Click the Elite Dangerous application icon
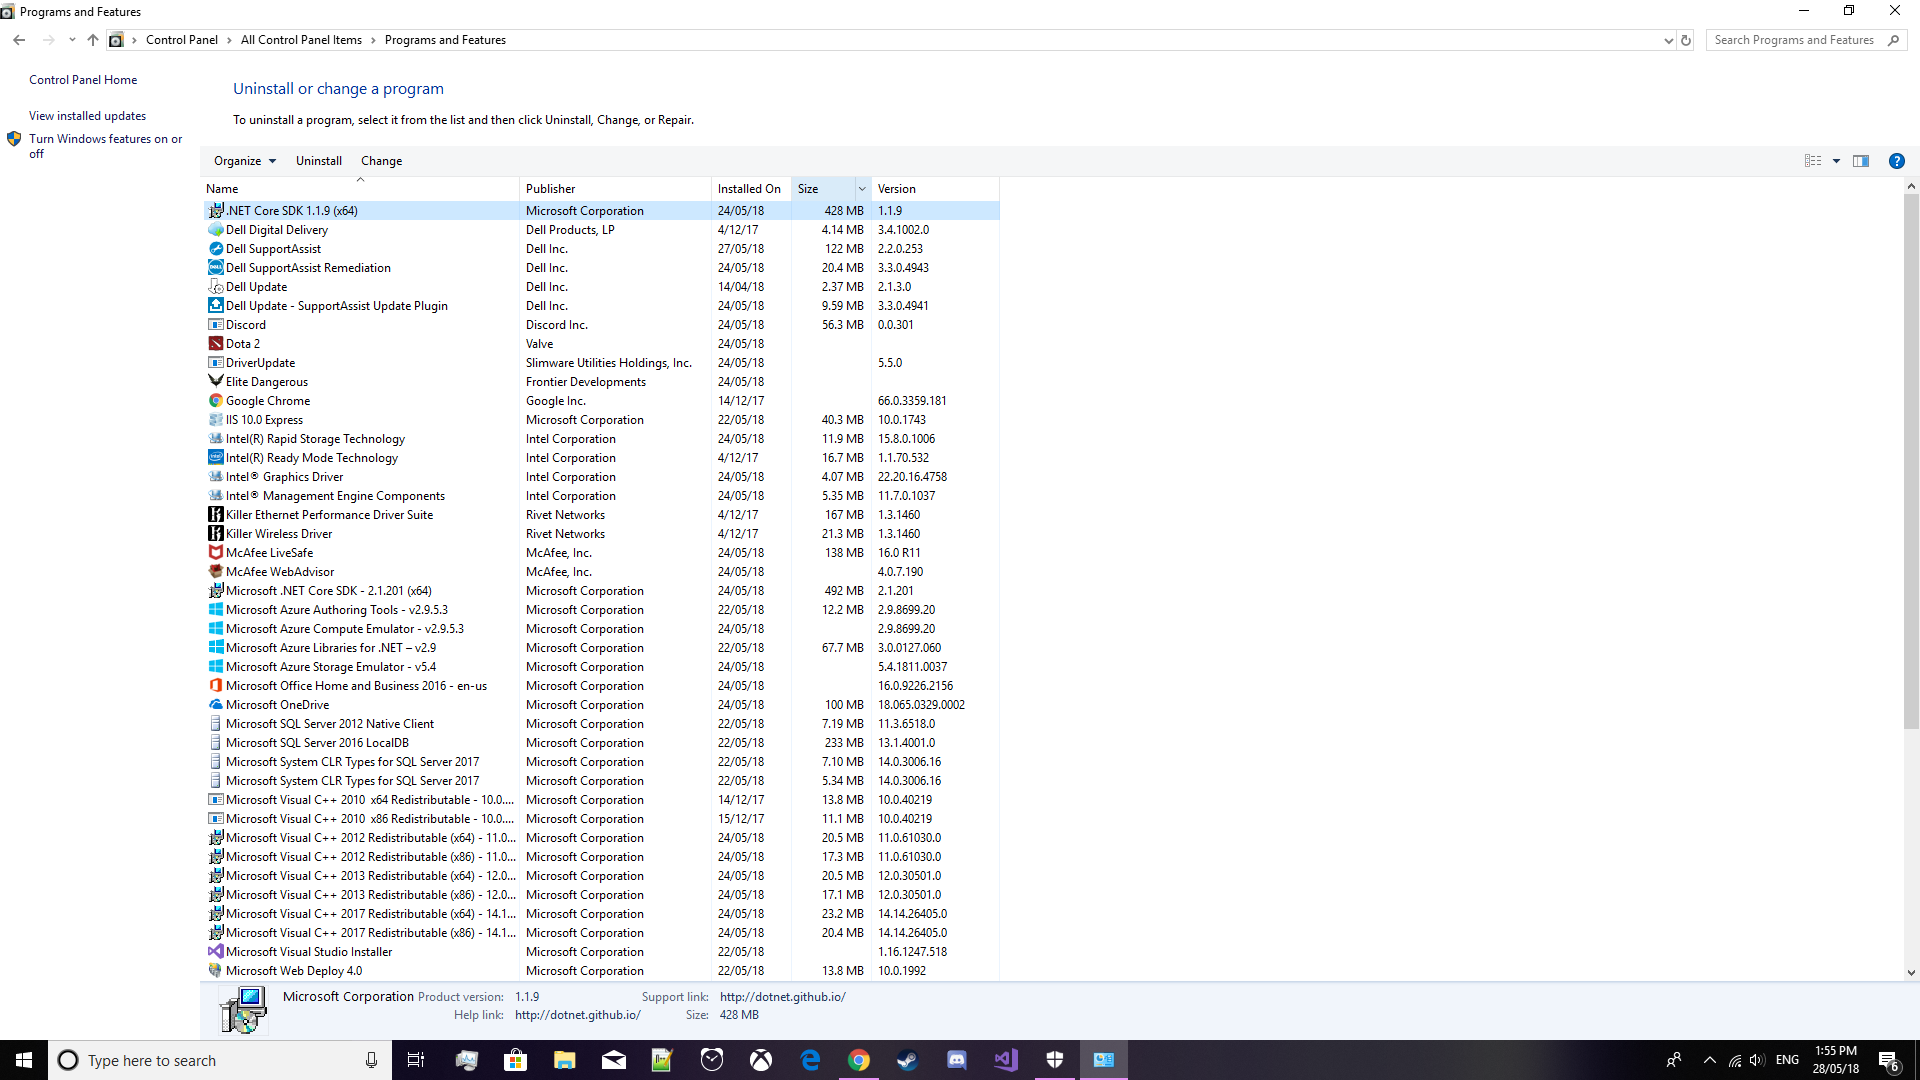The height and width of the screenshot is (1080, 1920). coord(215,381)
